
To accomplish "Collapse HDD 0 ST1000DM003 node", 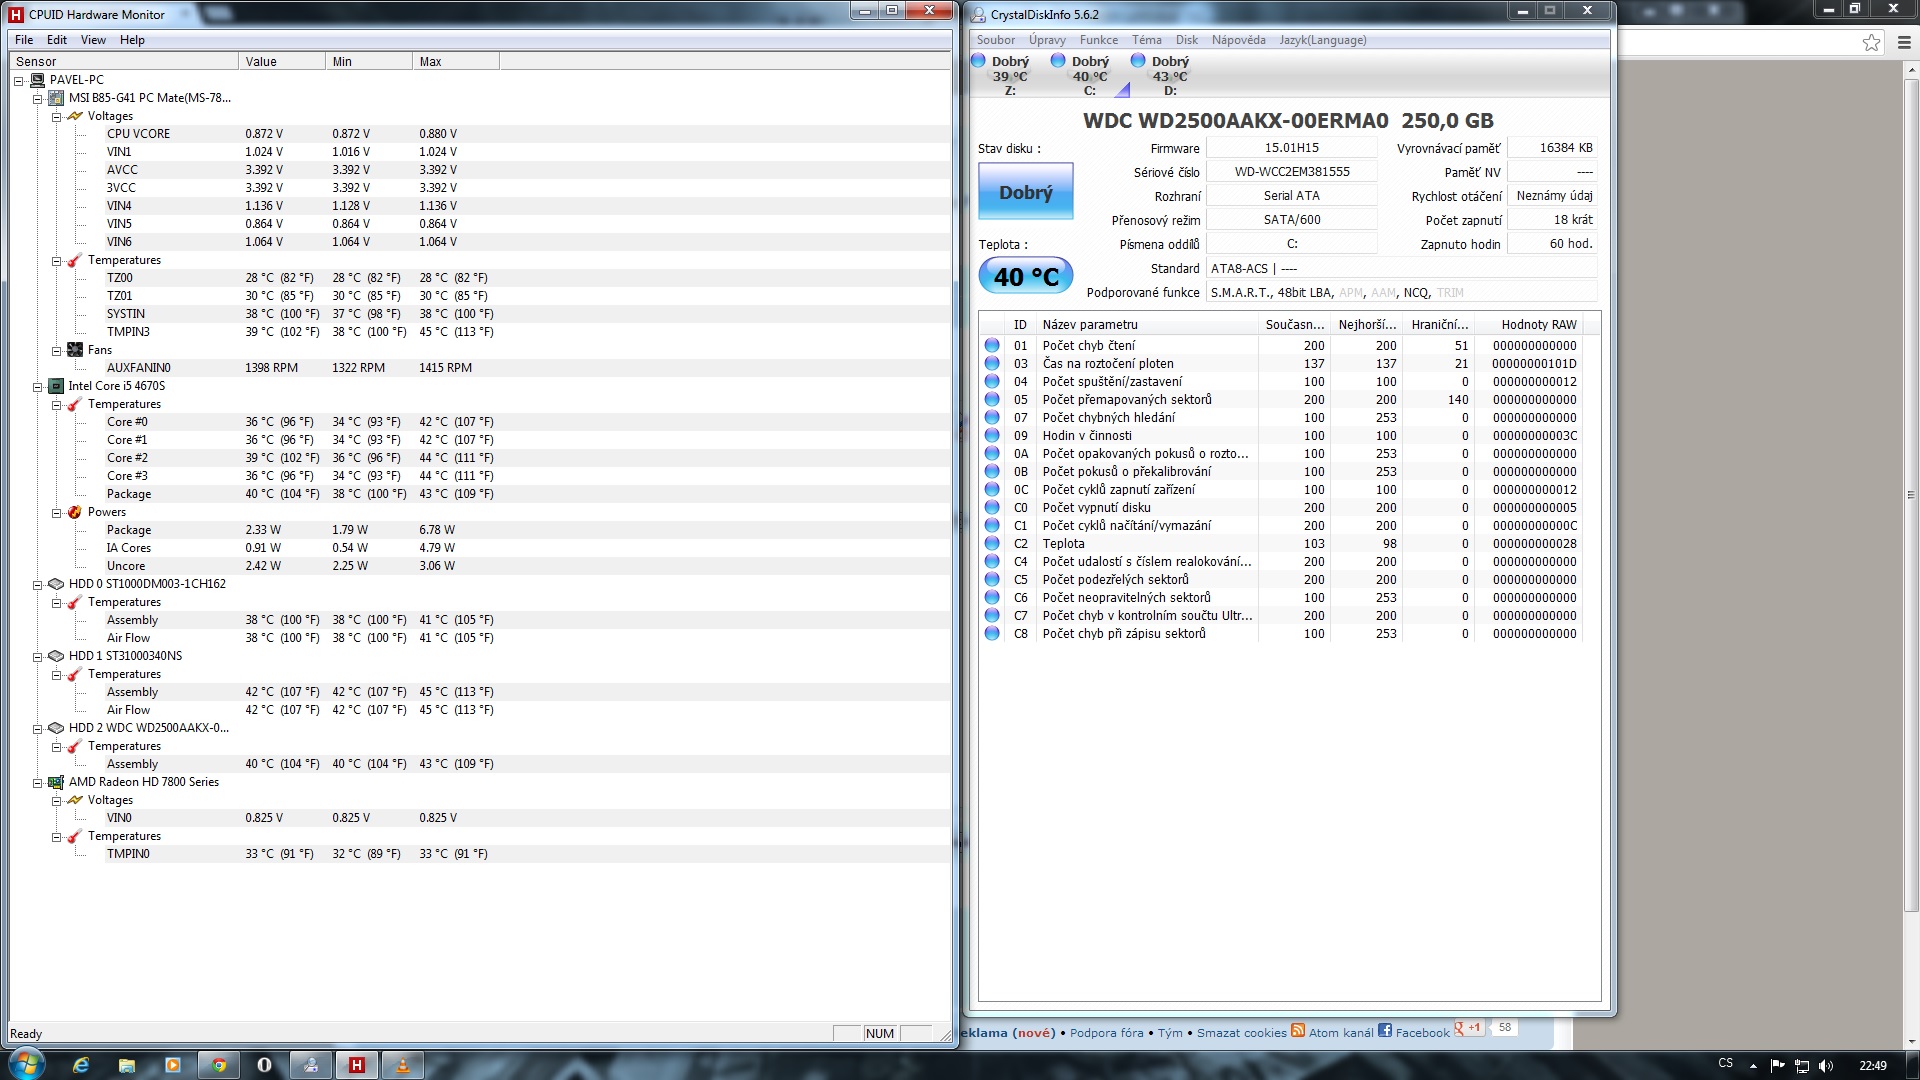I will point(37,584).
